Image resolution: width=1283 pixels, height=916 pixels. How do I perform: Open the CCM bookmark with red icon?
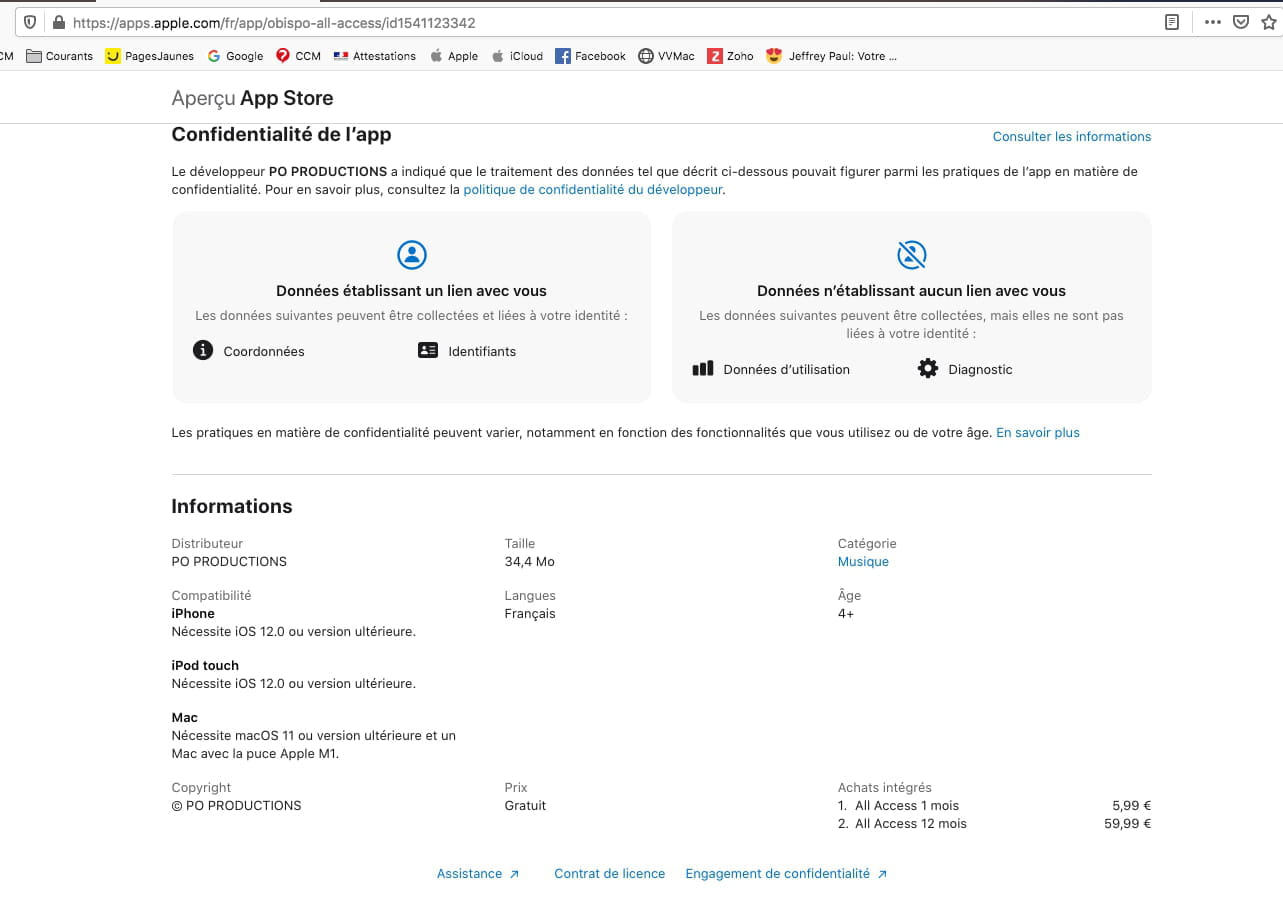[x=298, y=56]
